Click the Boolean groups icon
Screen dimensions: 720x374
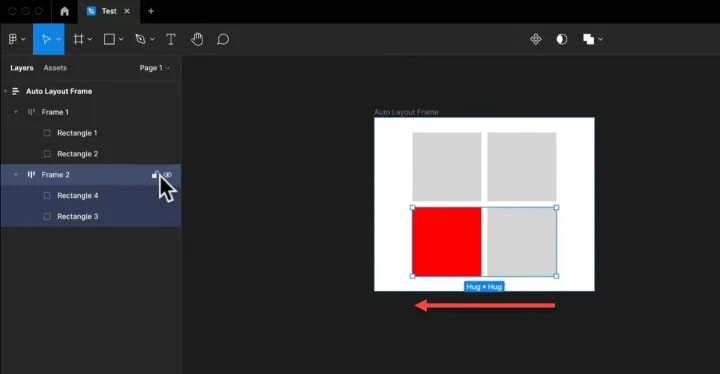[x=588, y=40]
